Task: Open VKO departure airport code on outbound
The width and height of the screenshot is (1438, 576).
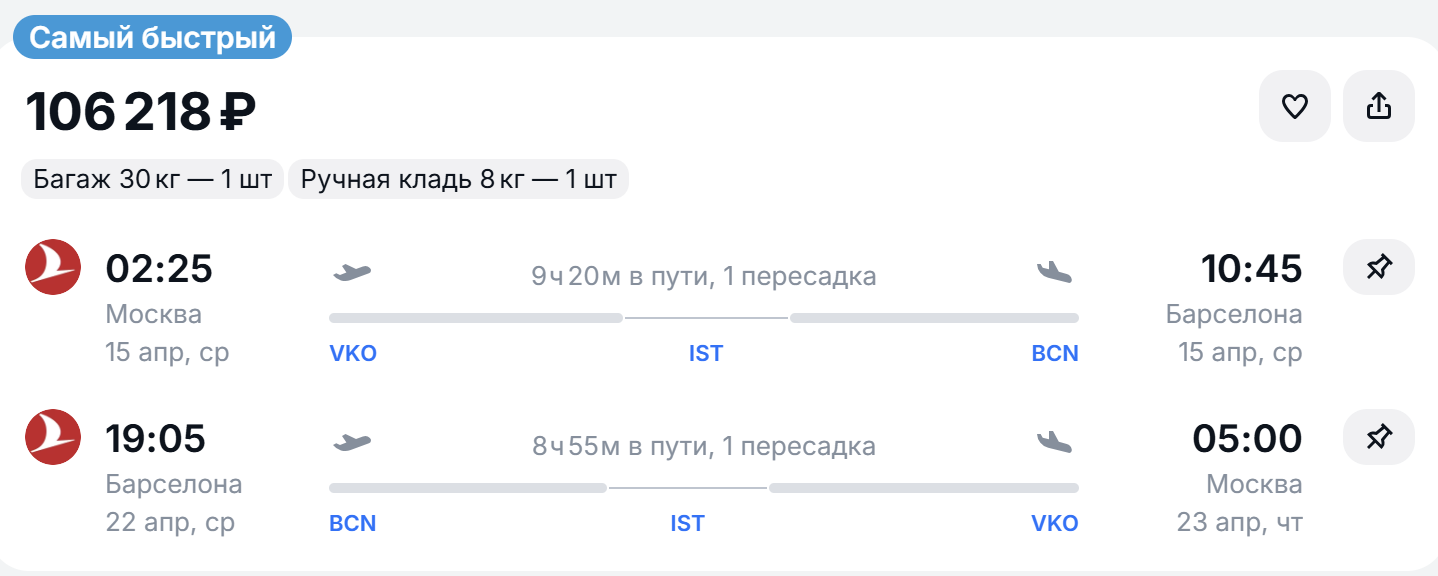Action: pos(353,353)
